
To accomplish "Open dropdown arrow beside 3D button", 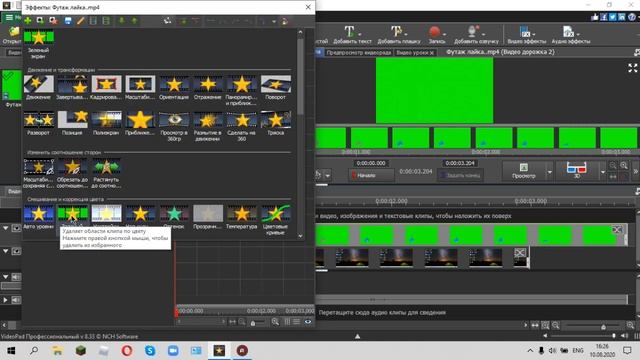I will [602, 172].
